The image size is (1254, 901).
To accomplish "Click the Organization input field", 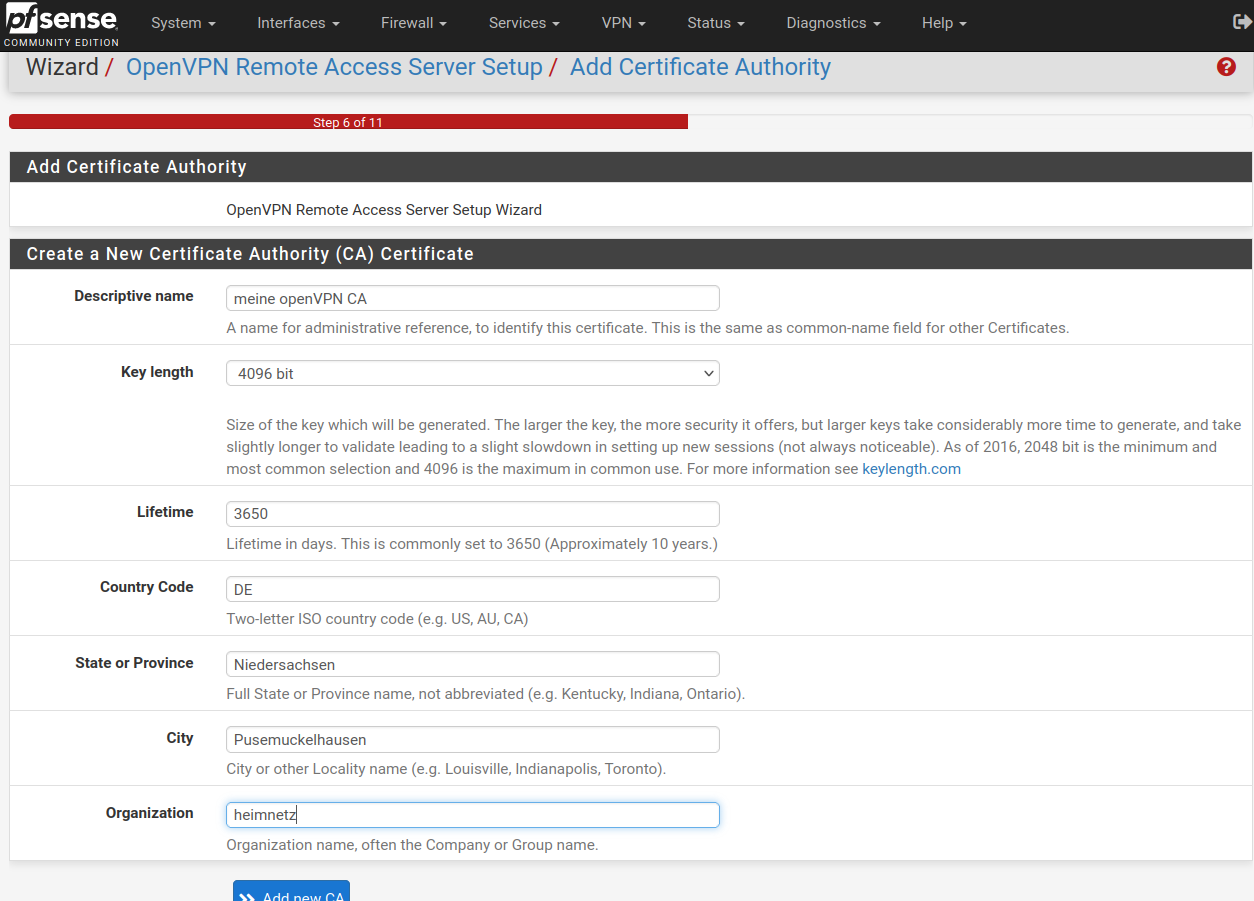I will 473,815.
